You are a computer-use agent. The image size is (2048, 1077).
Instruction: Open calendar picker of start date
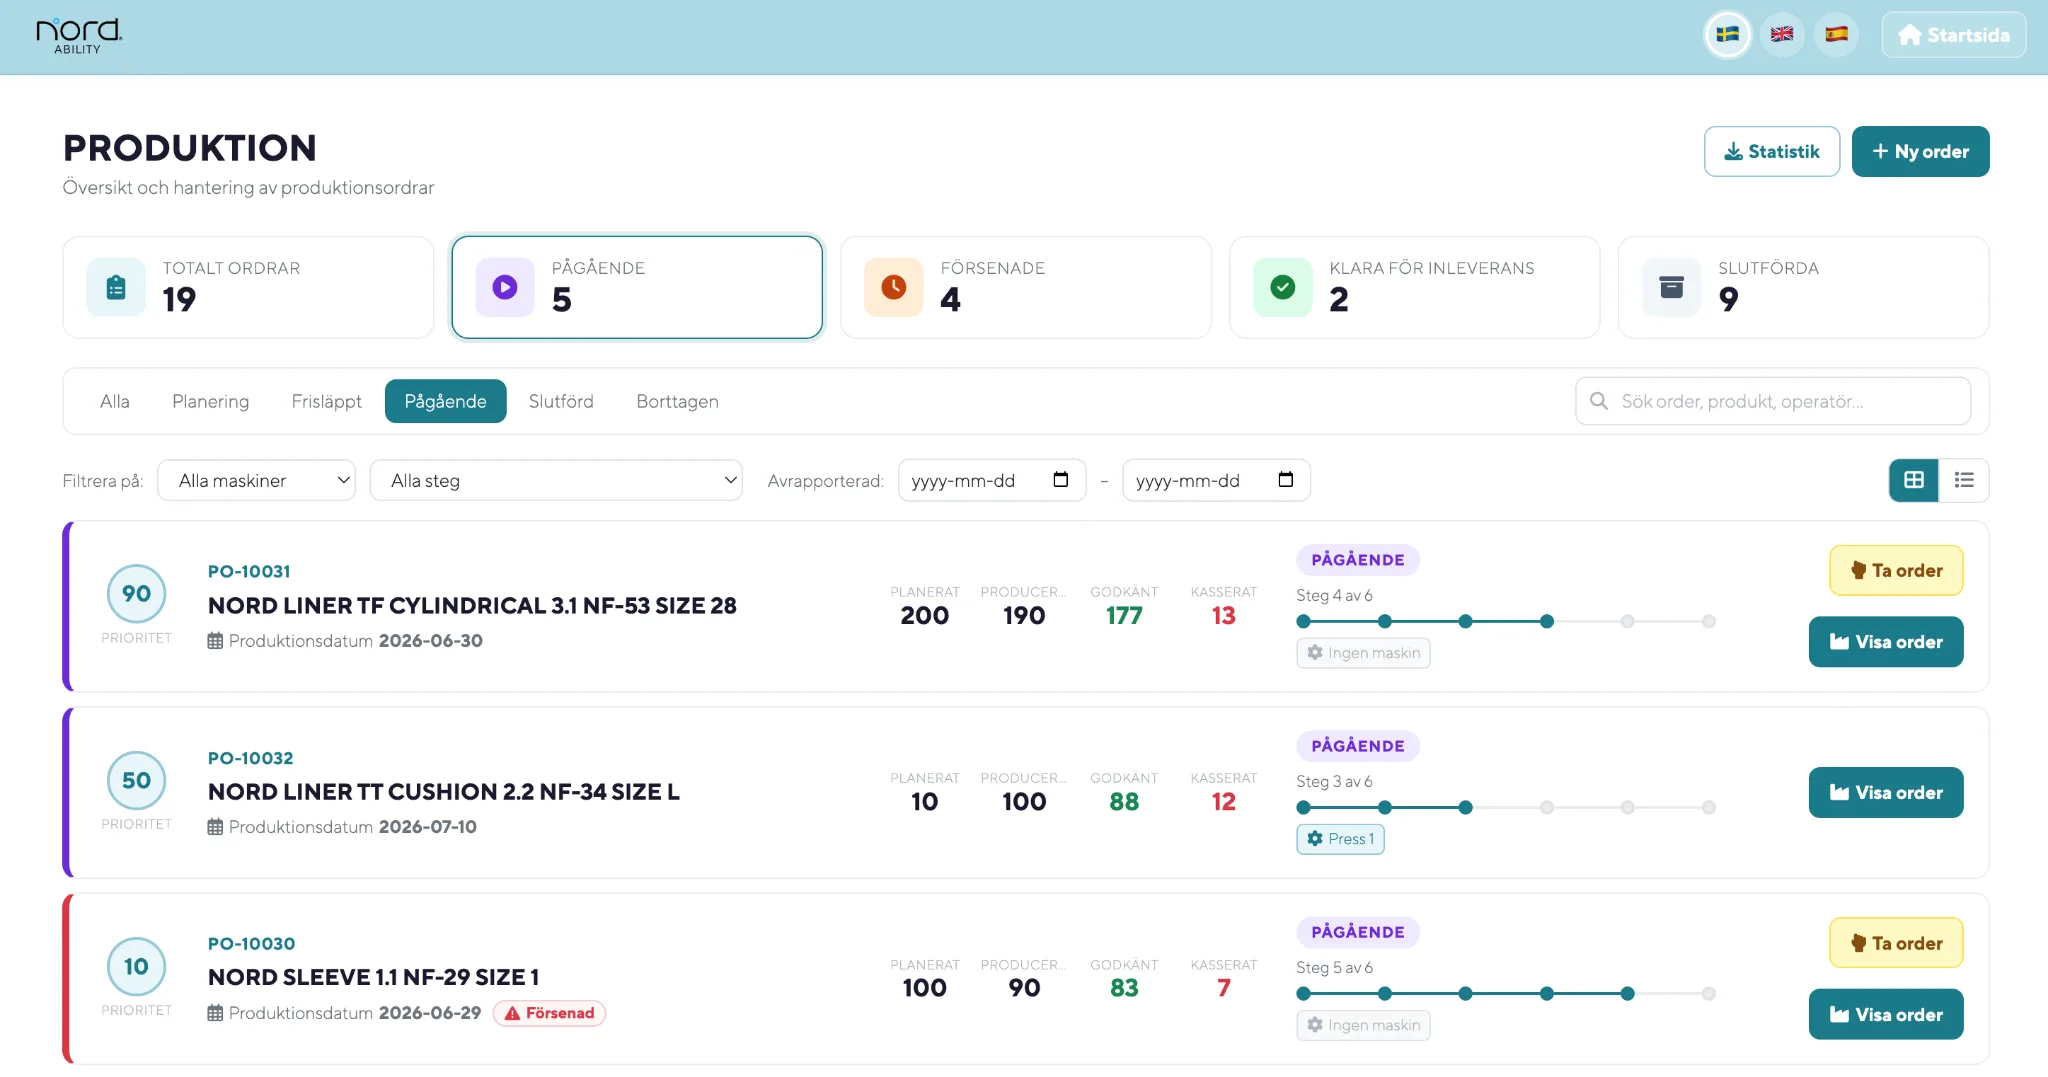(1060, 480)
